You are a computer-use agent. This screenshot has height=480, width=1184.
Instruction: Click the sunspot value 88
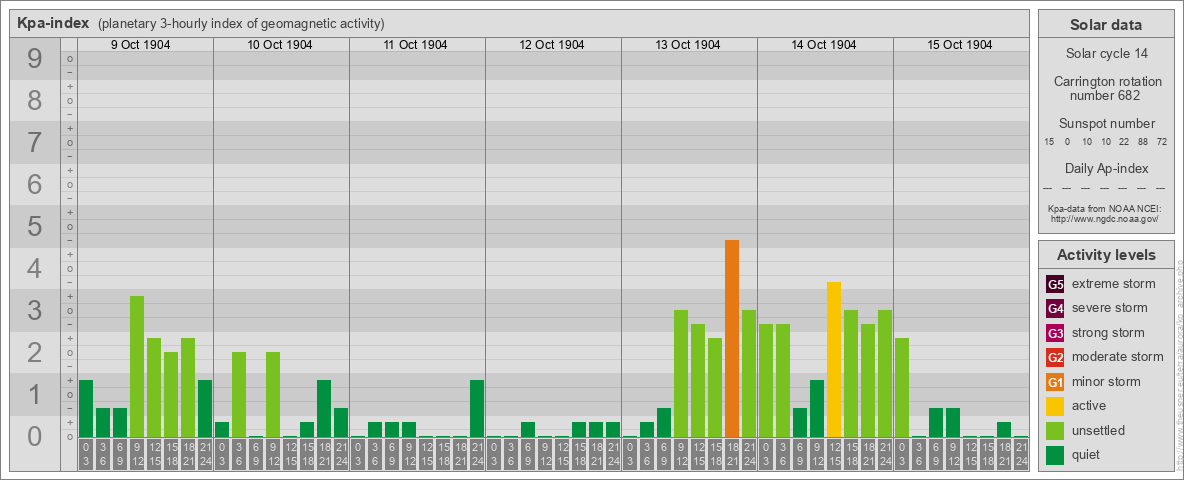[x=1143, y=142]
